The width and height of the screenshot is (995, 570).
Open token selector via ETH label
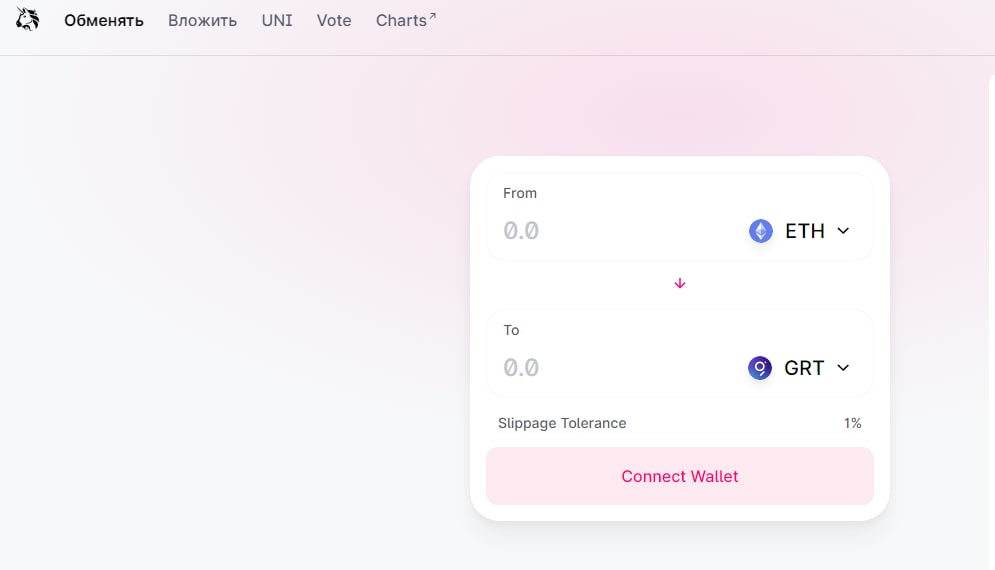(805, 231)
